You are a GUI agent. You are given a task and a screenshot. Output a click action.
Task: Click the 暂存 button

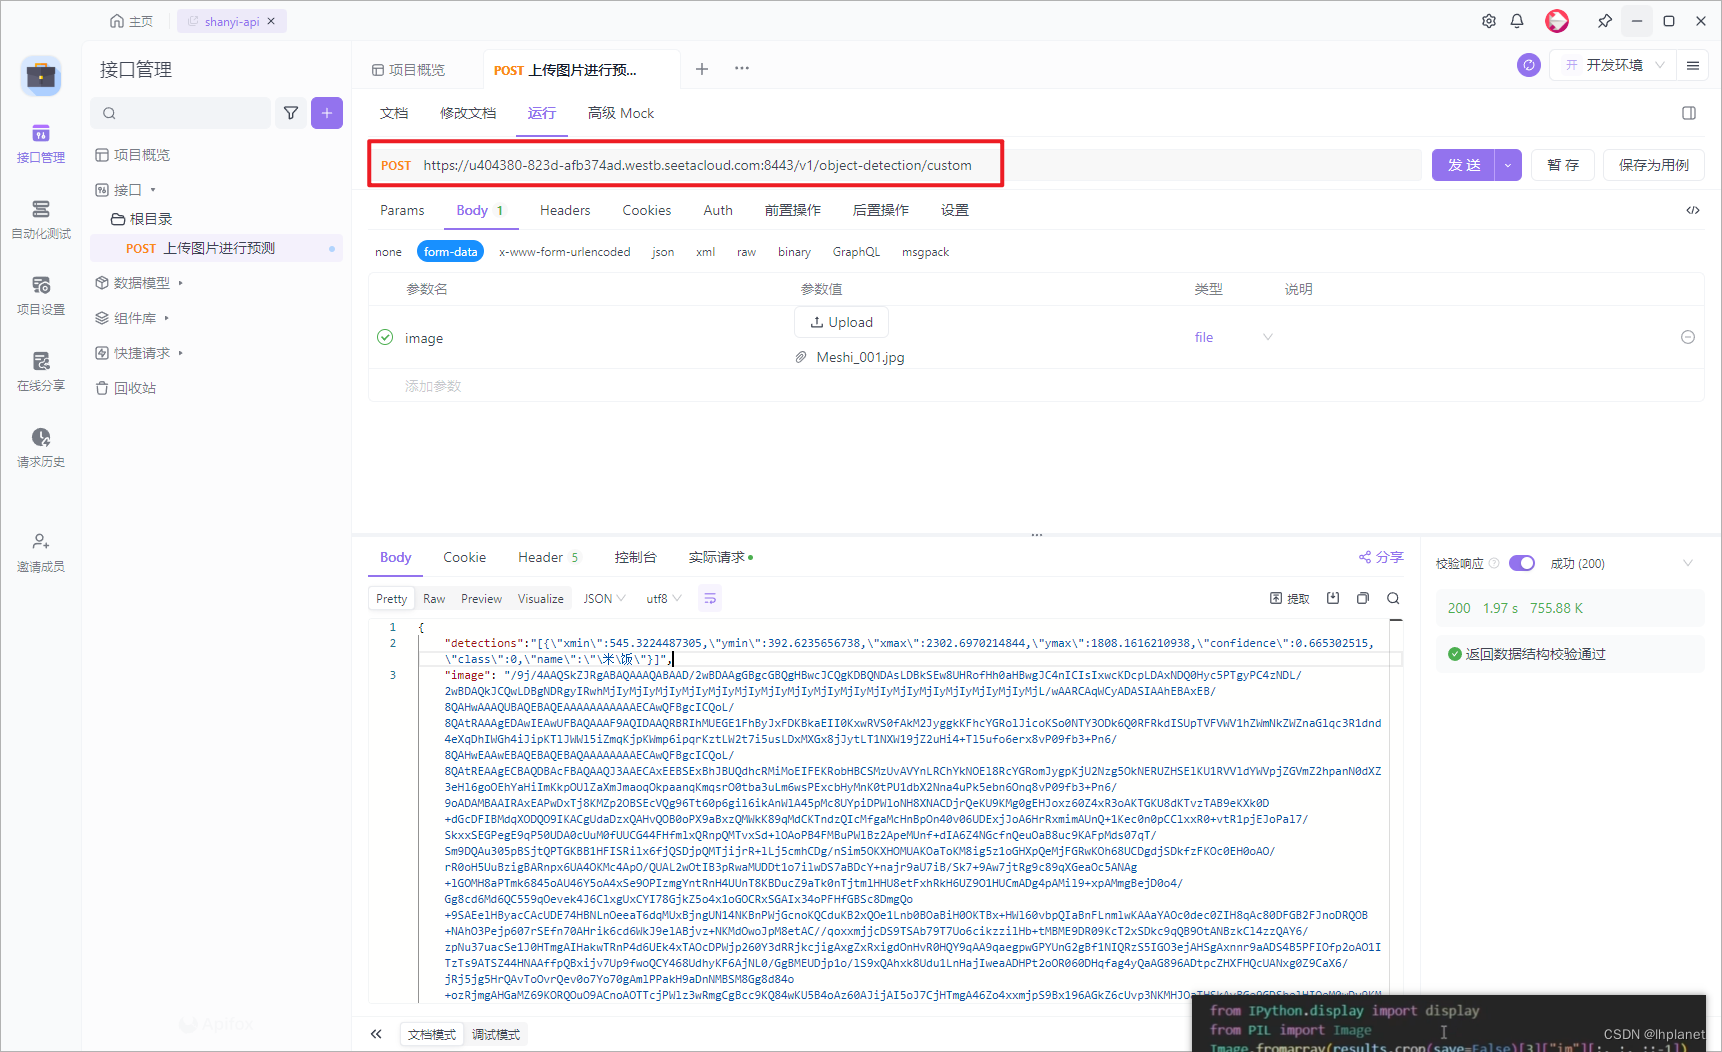tap(1563, 165)
